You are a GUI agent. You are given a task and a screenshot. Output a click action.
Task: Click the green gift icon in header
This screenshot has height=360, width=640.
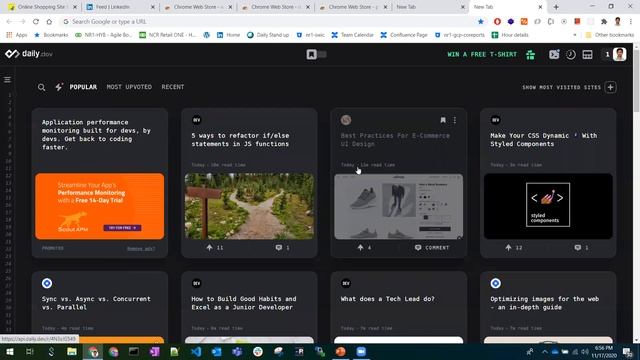[x=530, y=54]
